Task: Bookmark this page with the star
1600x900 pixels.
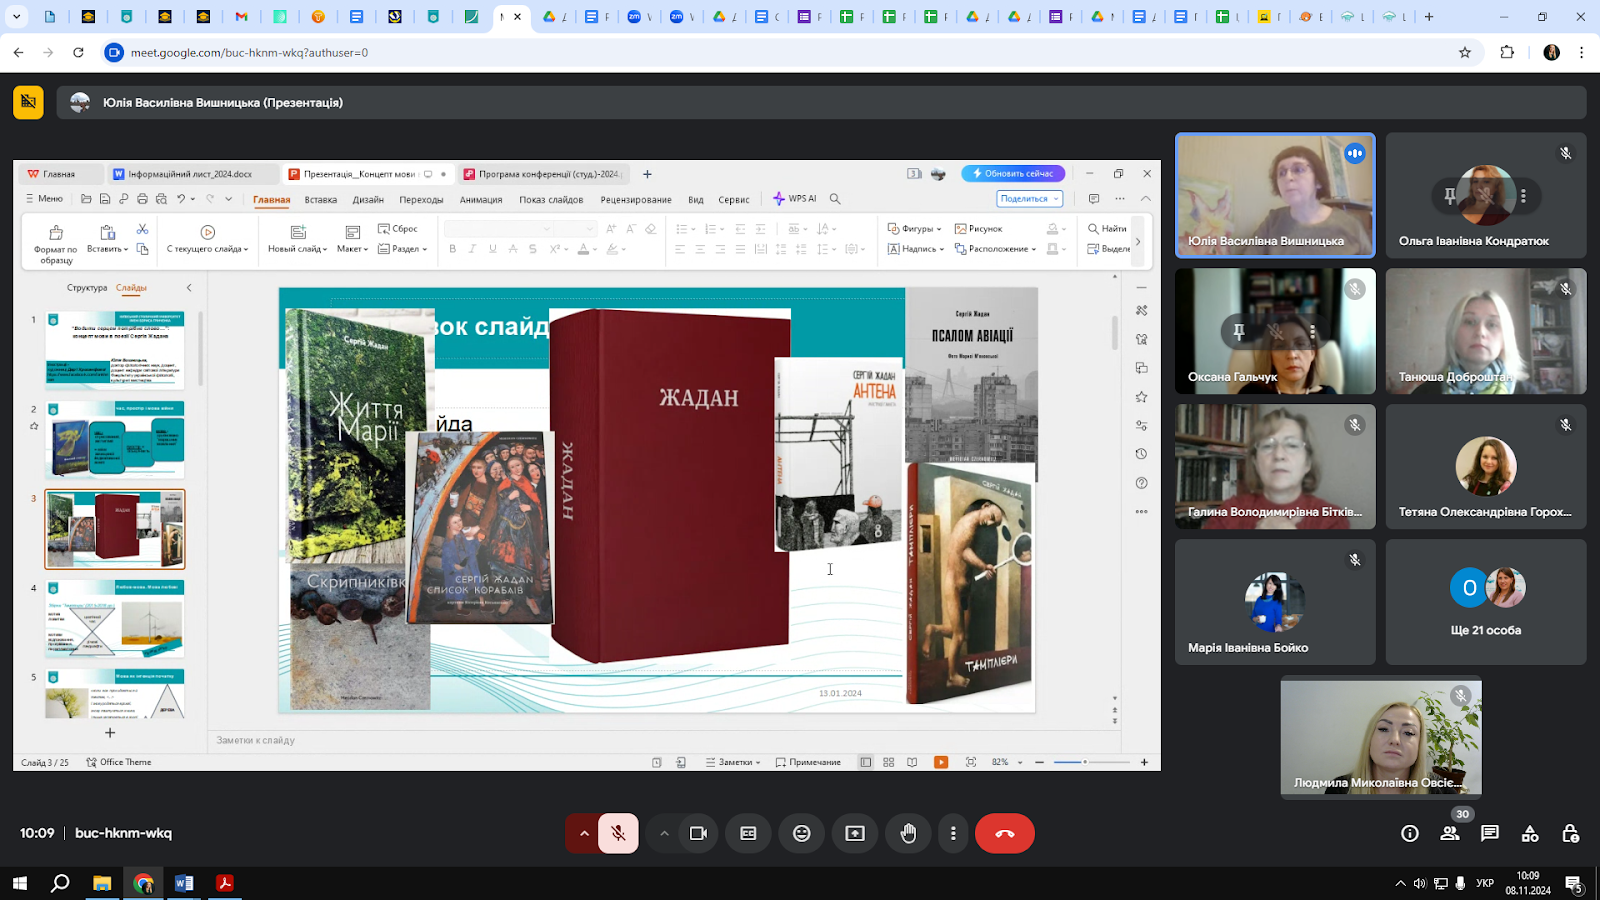Action: (1465, 52)
